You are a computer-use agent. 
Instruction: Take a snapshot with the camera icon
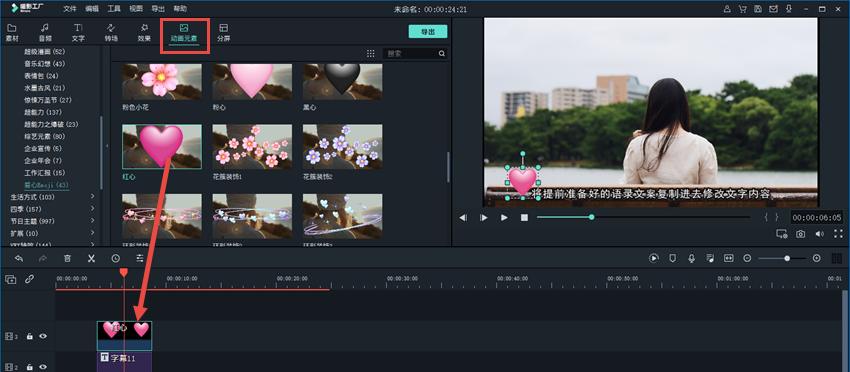[x=800, y=234]
